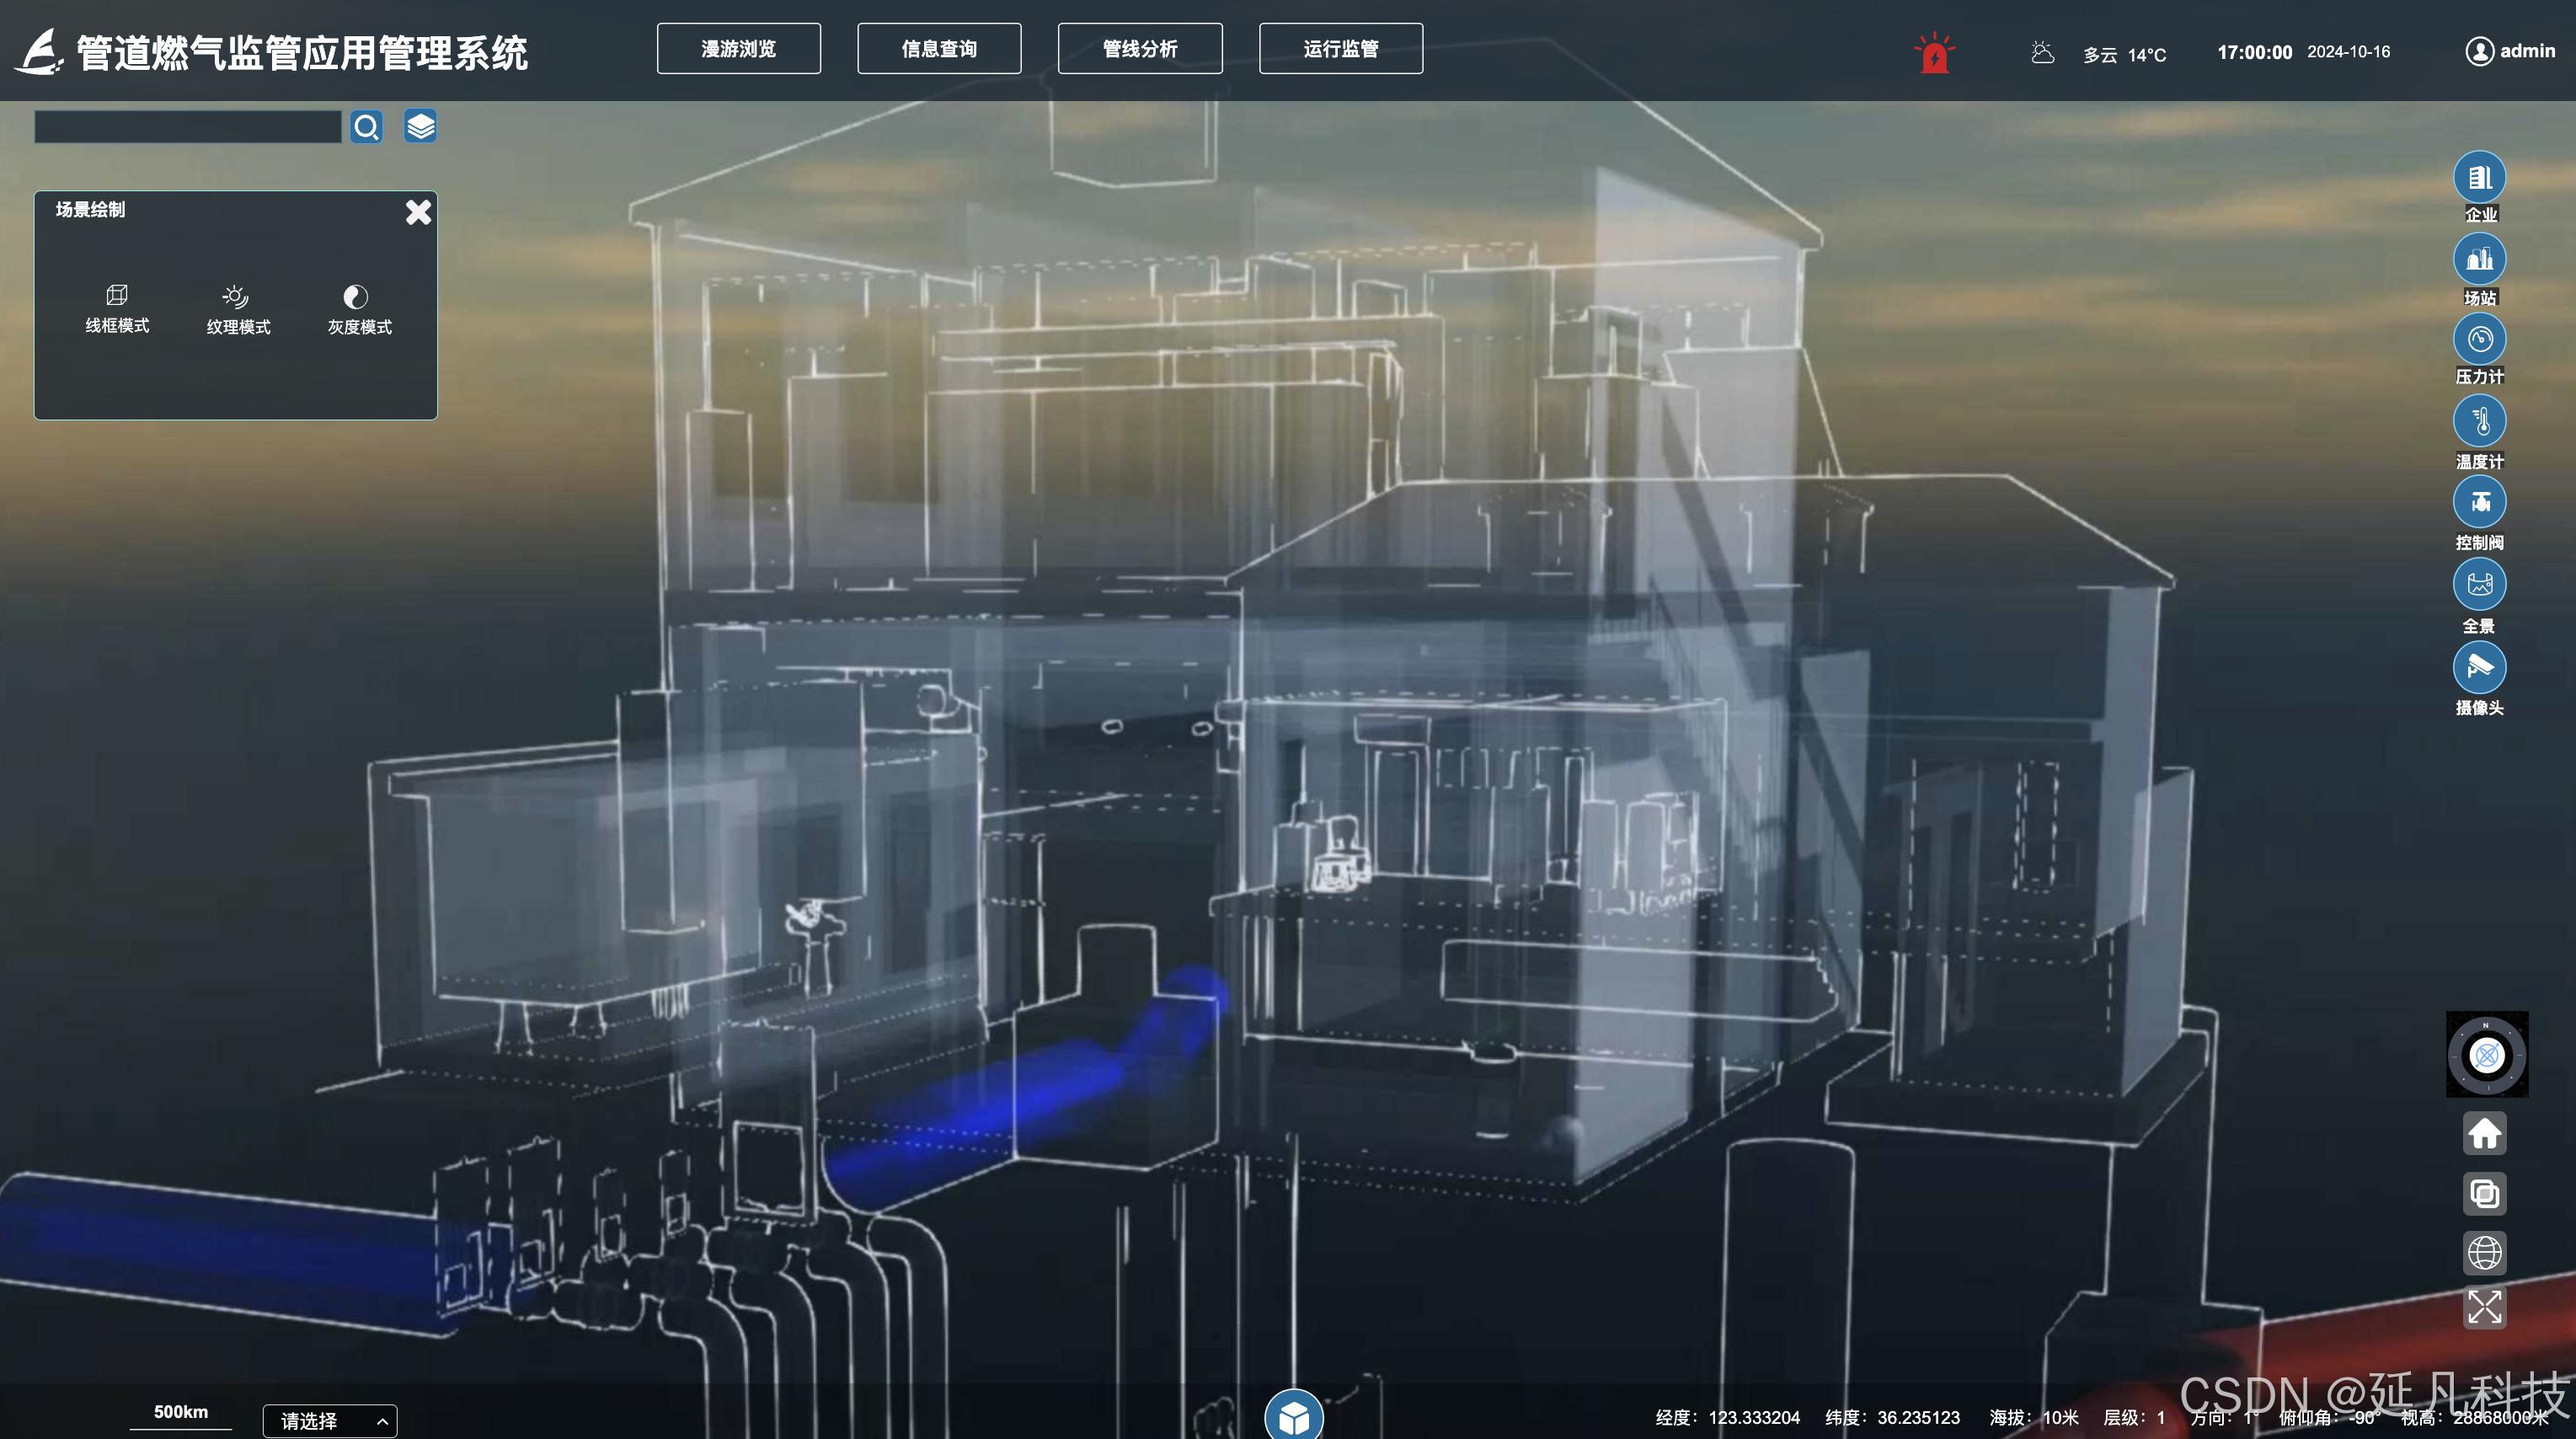This screenshot has width=2576, height=1439.
Task: Open the 漫游浏览 menu
Action: coord(738,49)
